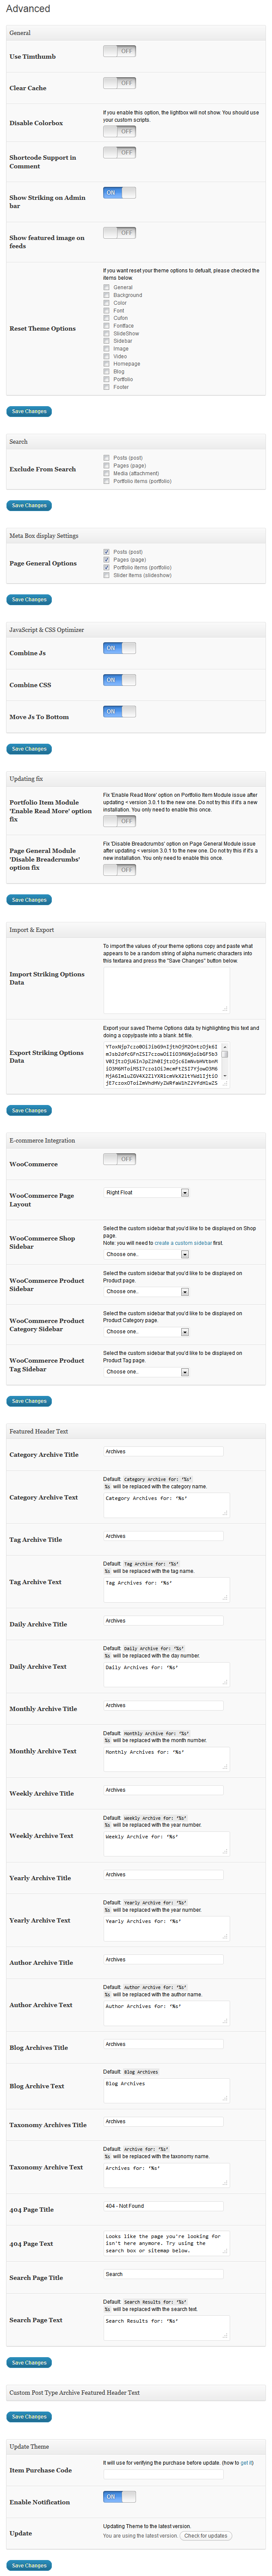272x2576 pixels.
Task: Check the Footer reset theme option
Action: pyautogui.click(x=107, y=387)
